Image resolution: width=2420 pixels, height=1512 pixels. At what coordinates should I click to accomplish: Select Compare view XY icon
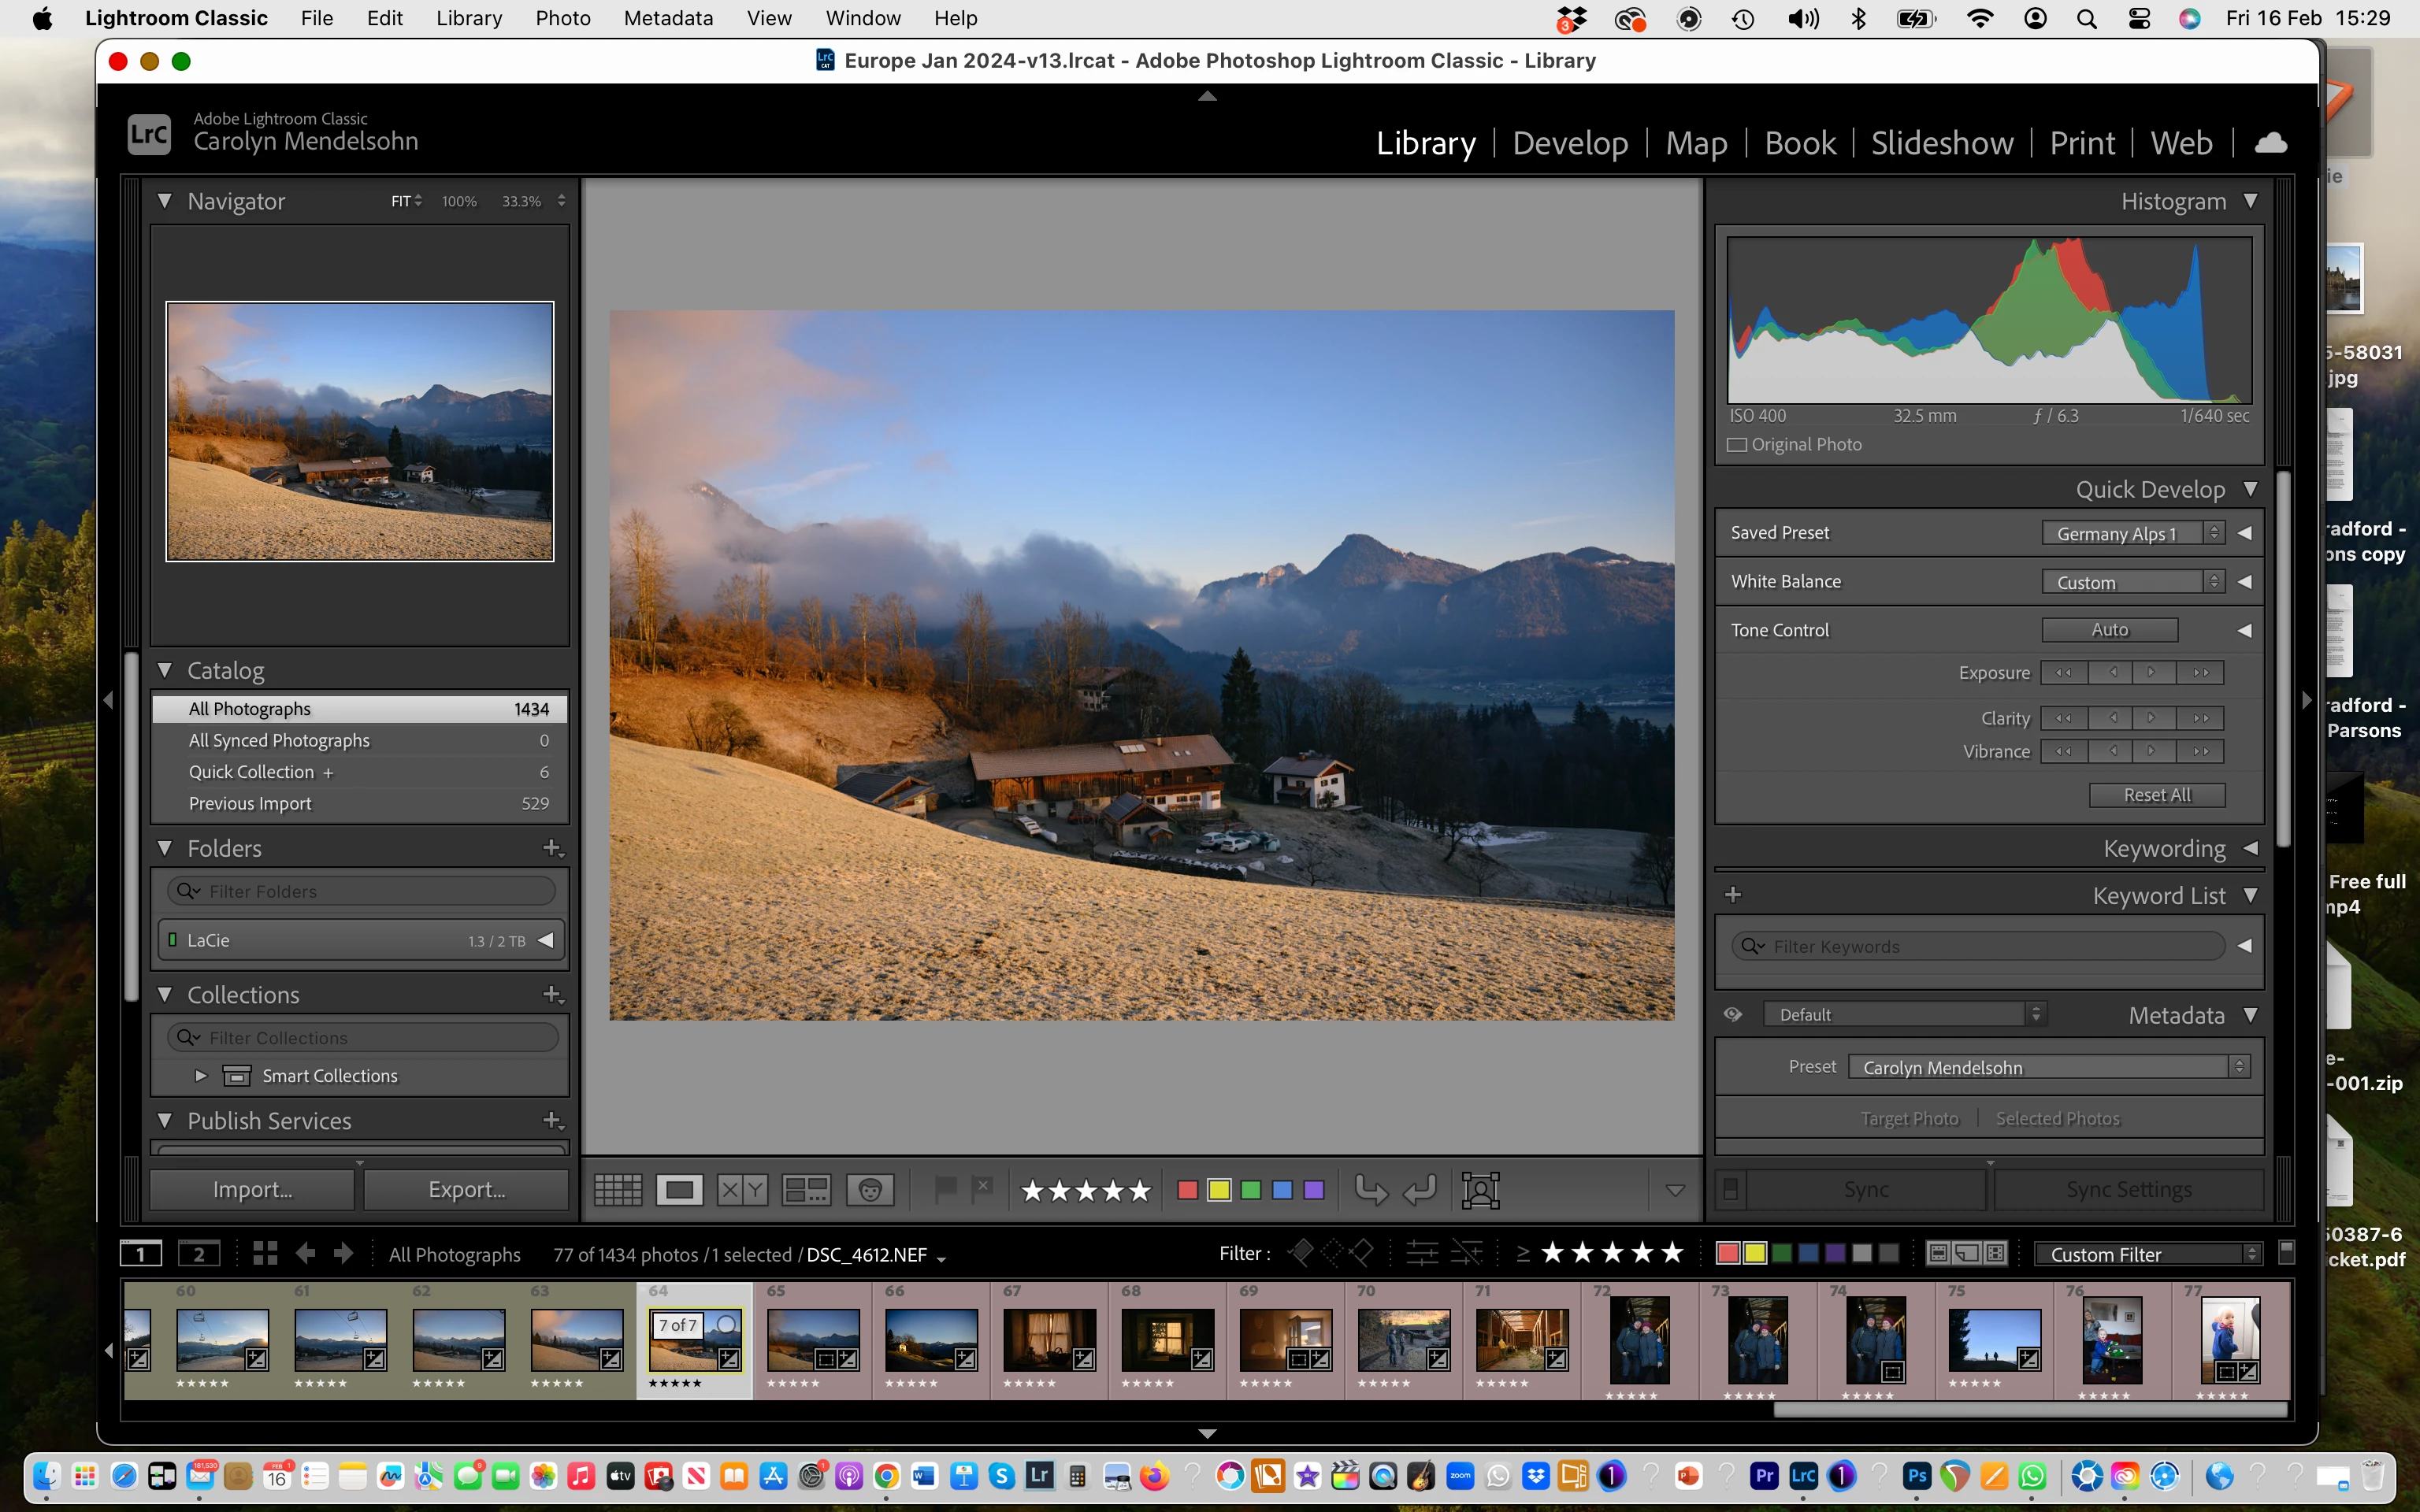[742, 1190]
